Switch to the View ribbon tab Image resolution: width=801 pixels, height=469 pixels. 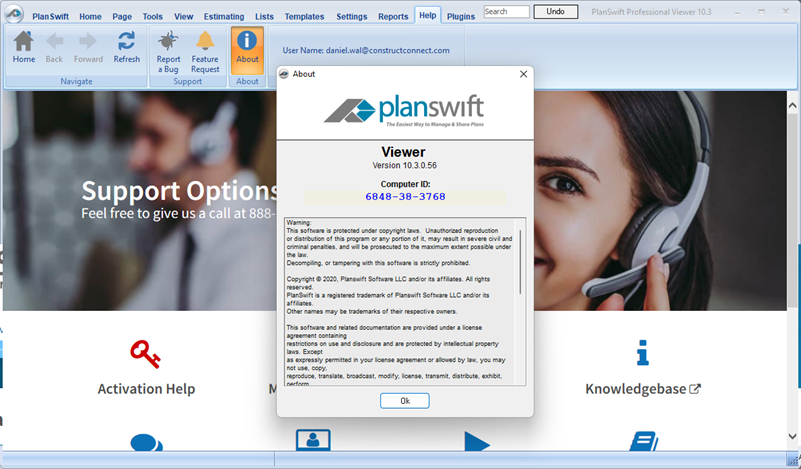pyautogui.click(x=183, y=16)
